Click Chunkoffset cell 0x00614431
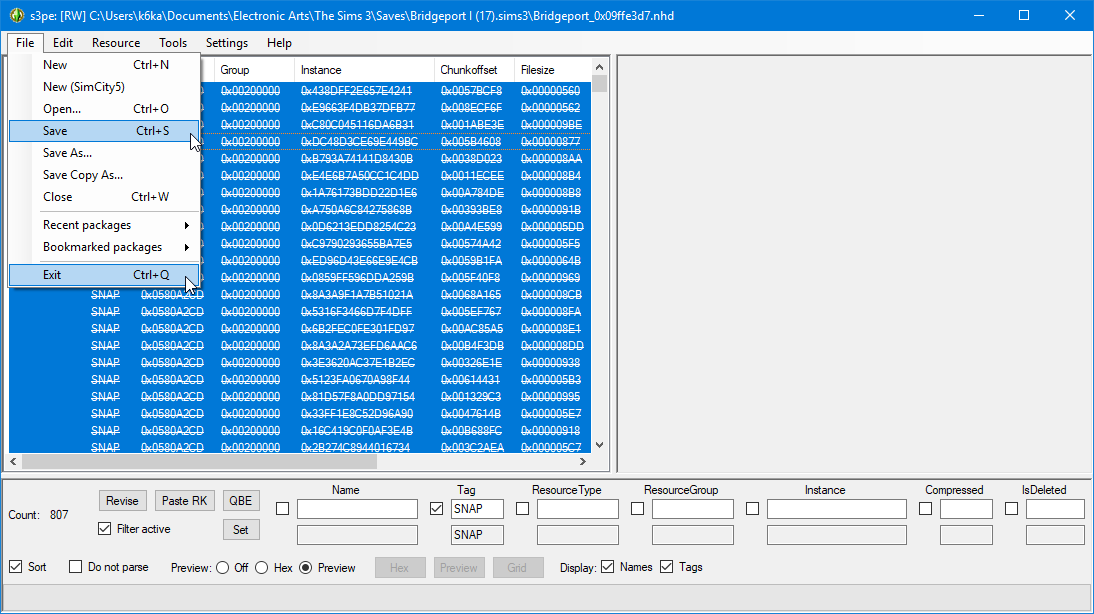This screenshot has width=1094, height=614. [x=470, y=380]
